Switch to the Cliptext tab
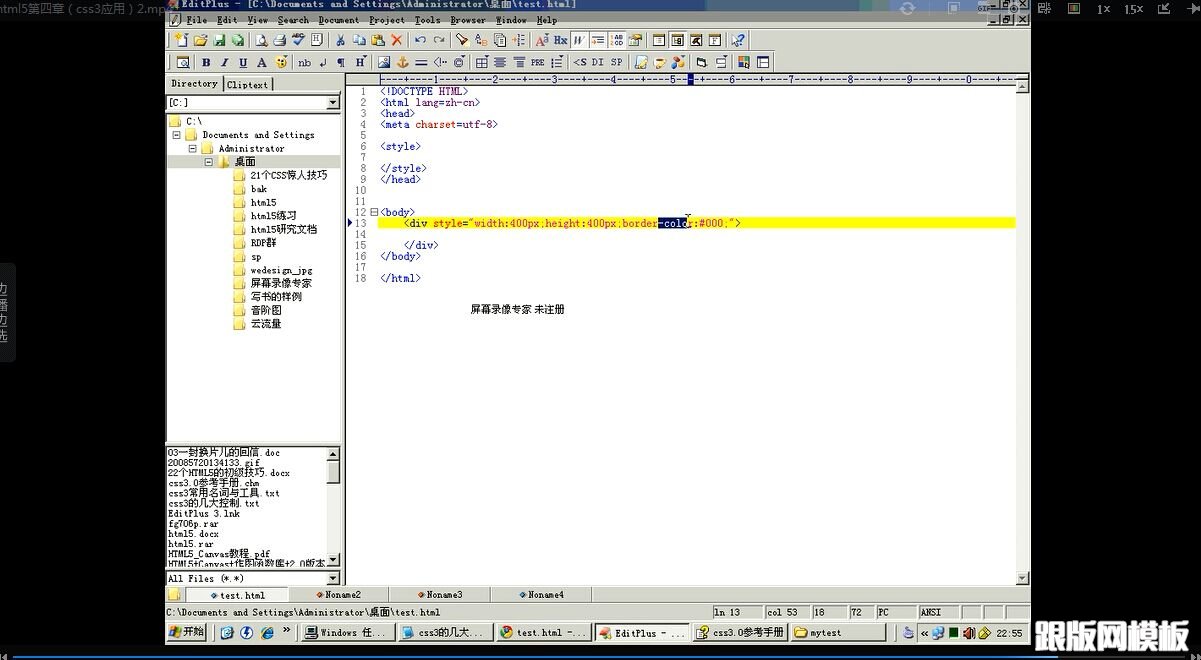1201x660 pixels. point(247,84)
